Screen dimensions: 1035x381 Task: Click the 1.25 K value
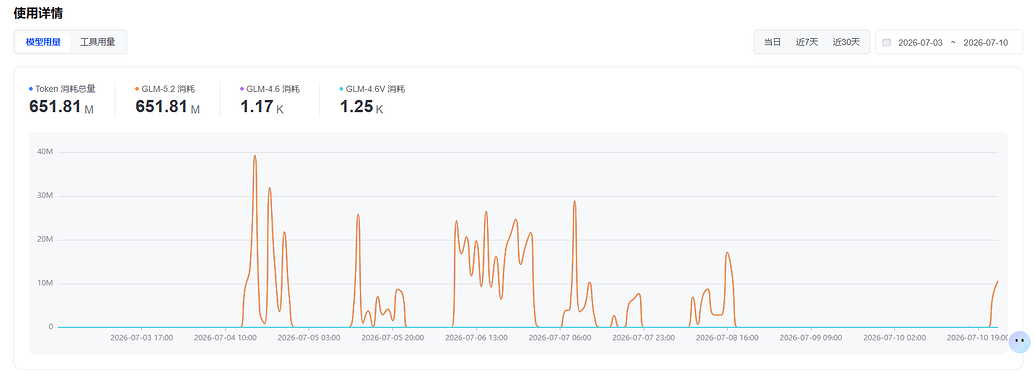point(362,106)
